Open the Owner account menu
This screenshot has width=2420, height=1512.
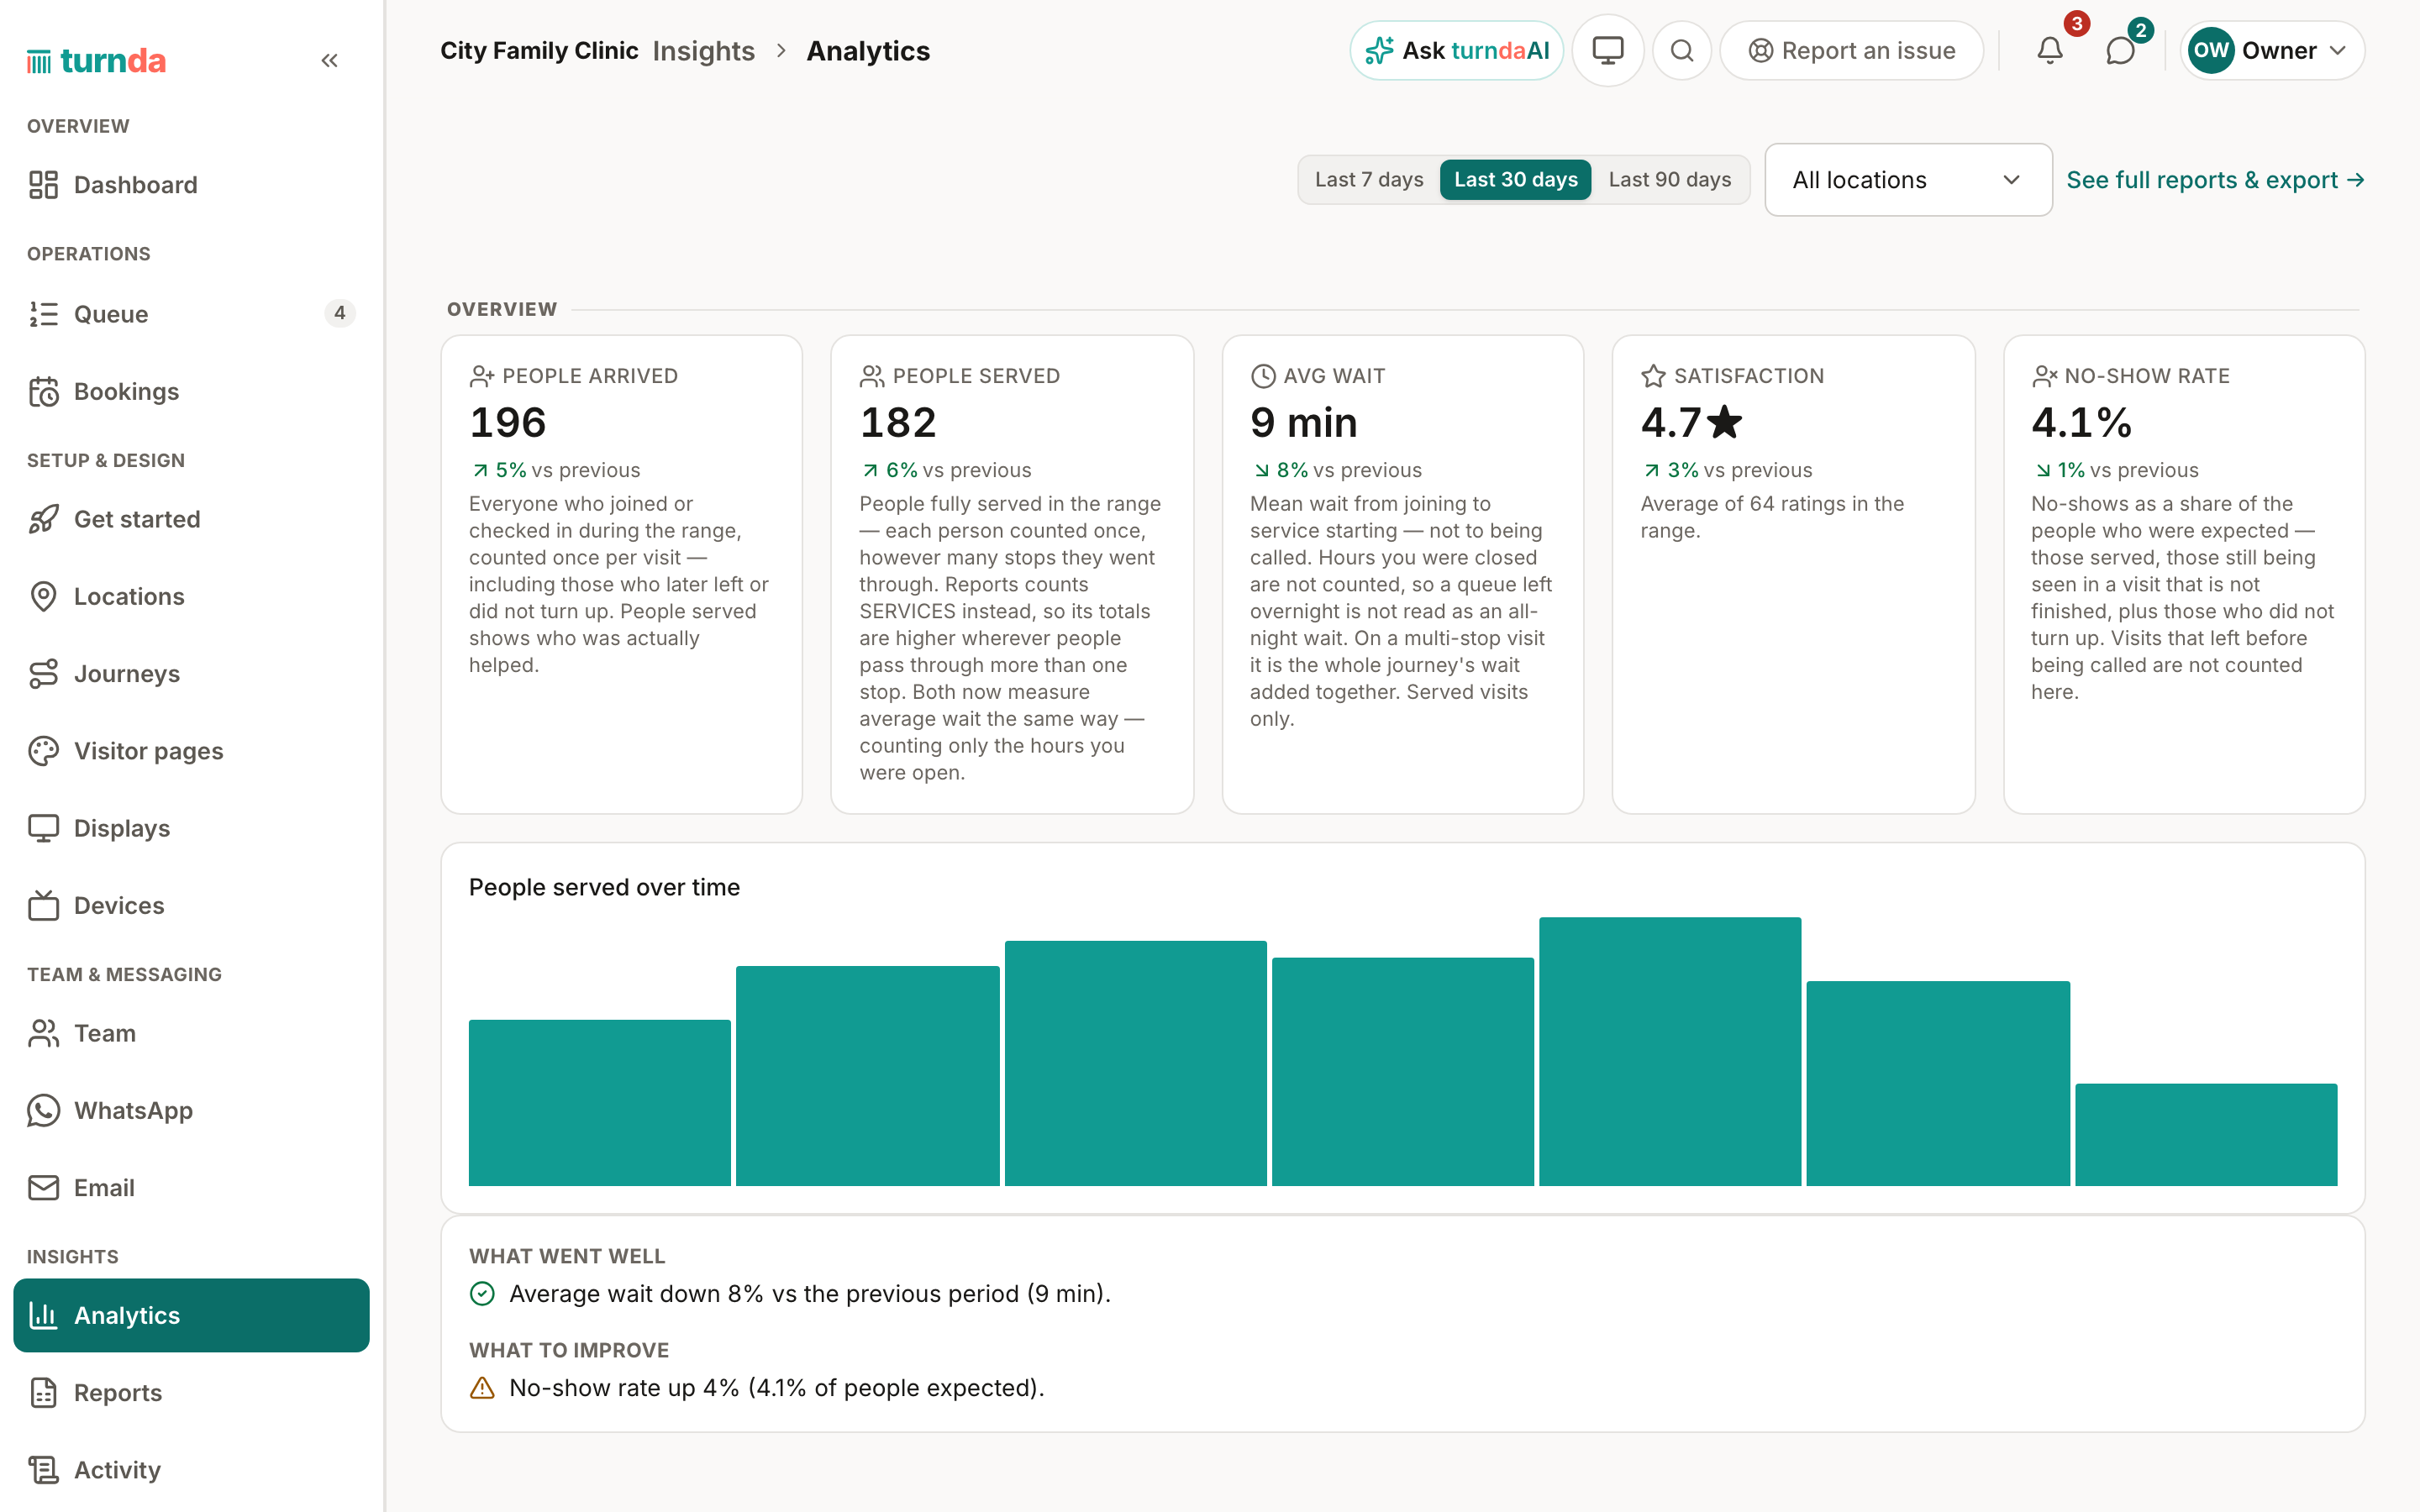tap(2272, 51)
